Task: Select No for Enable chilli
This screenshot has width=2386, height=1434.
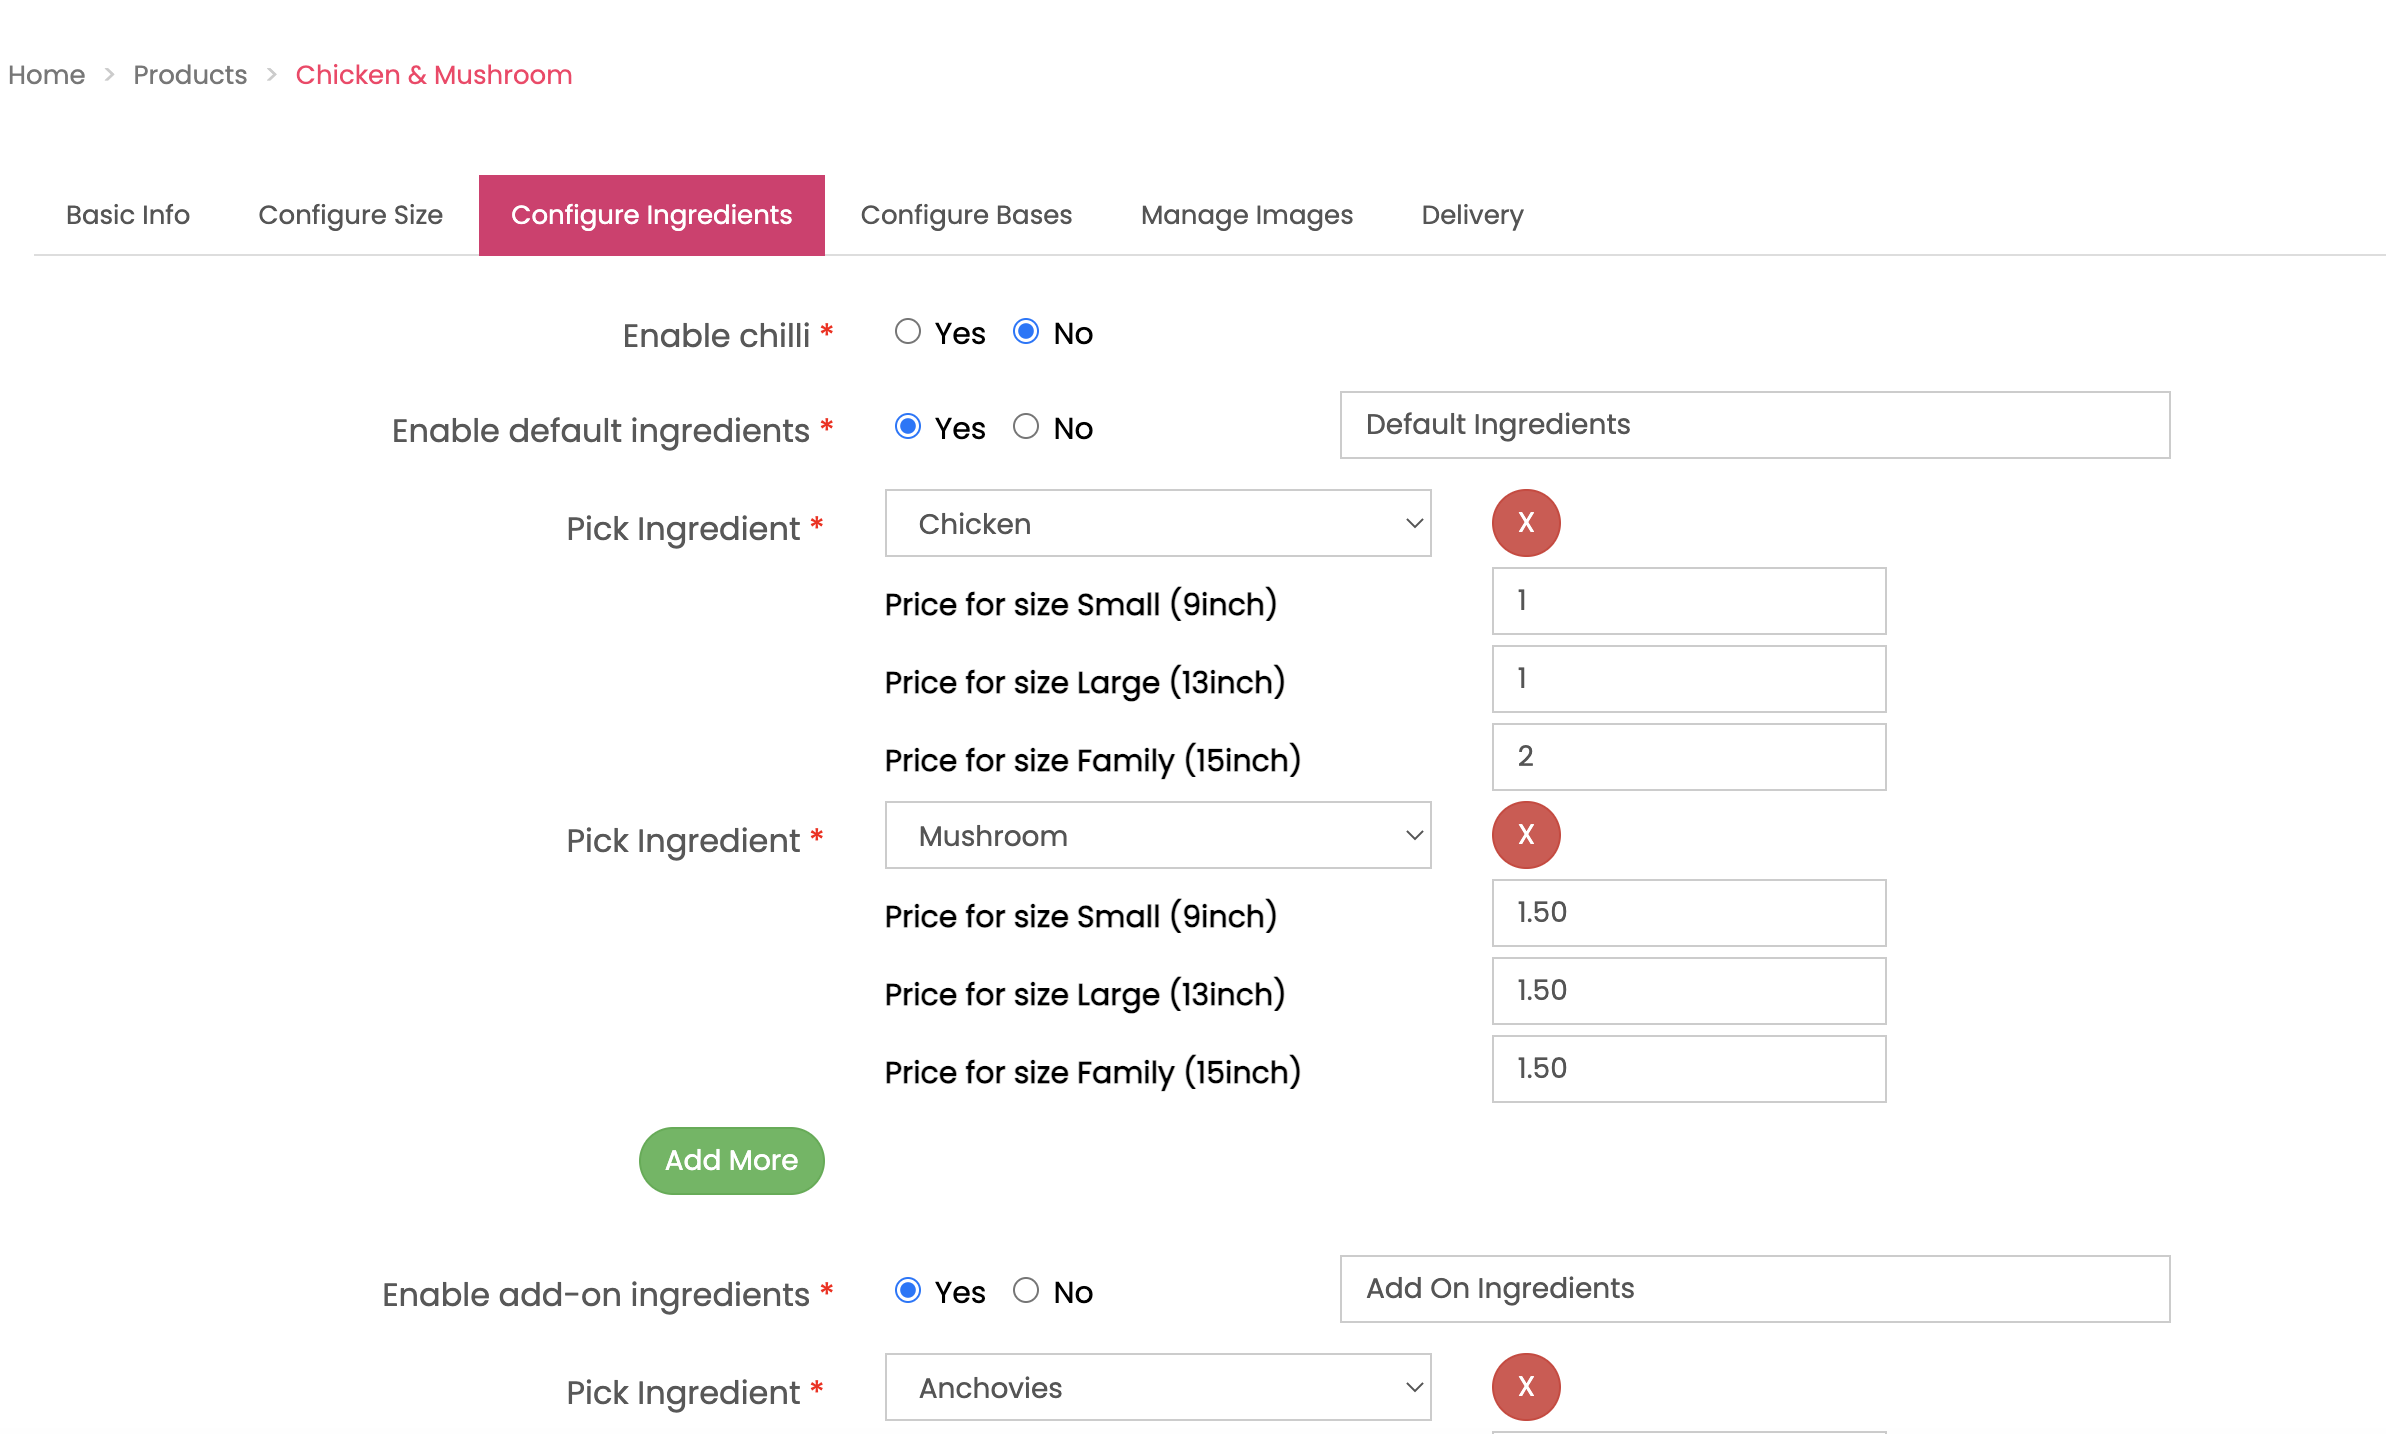Action: pos(1025,332)
